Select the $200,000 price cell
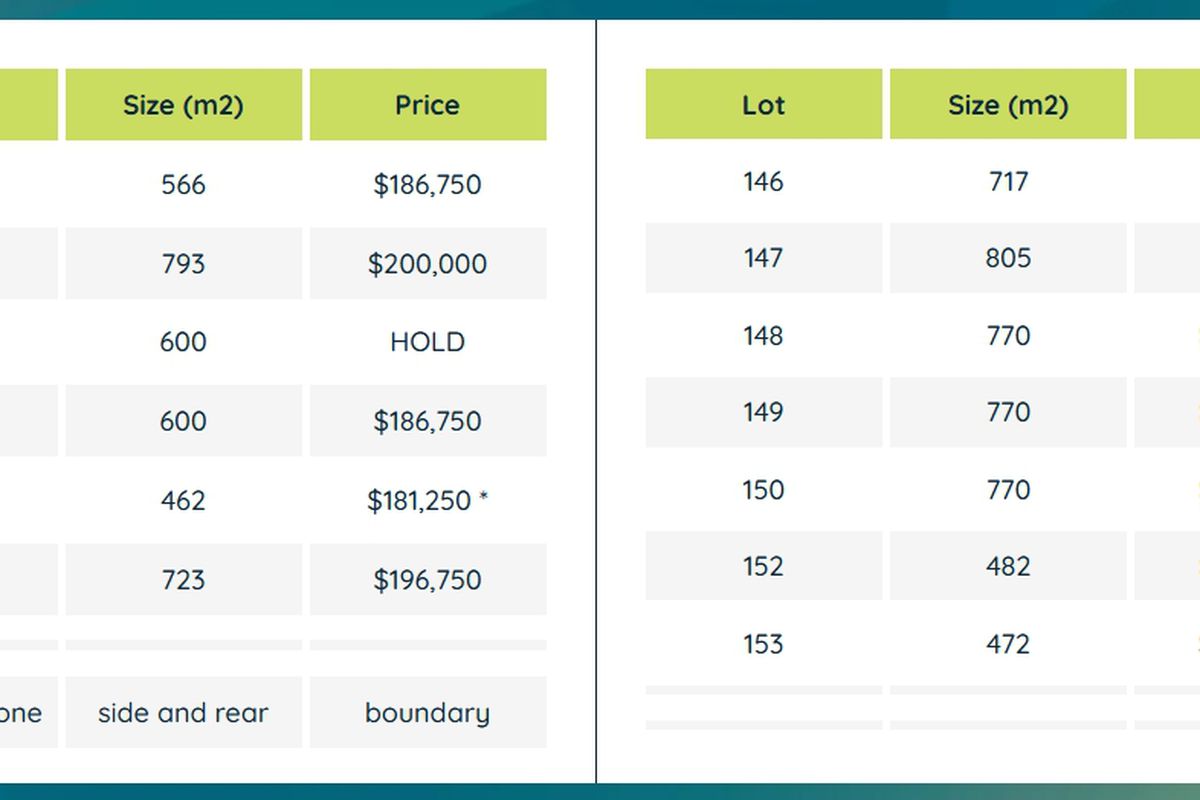 tap(428, 263)
